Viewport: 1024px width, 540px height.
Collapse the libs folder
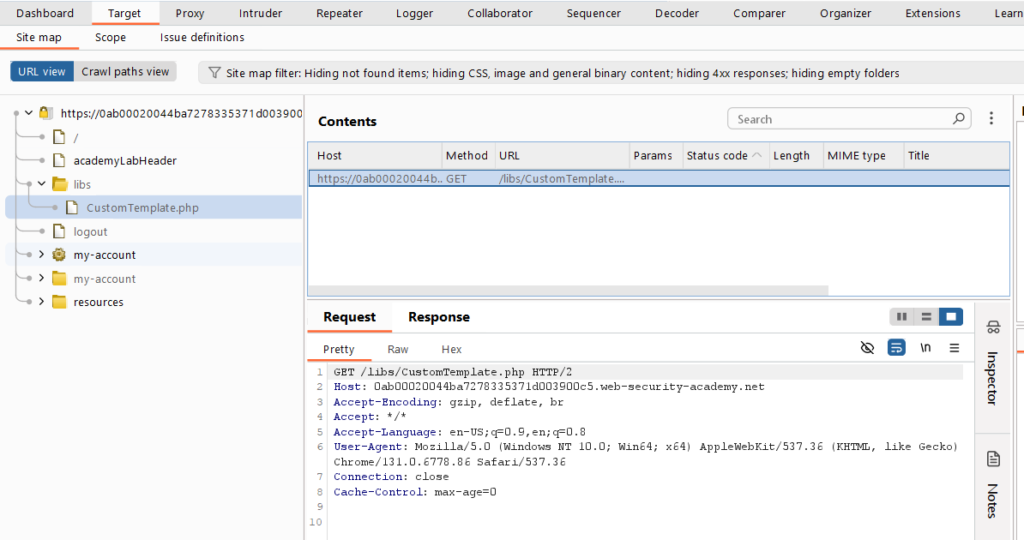(41, 184)
